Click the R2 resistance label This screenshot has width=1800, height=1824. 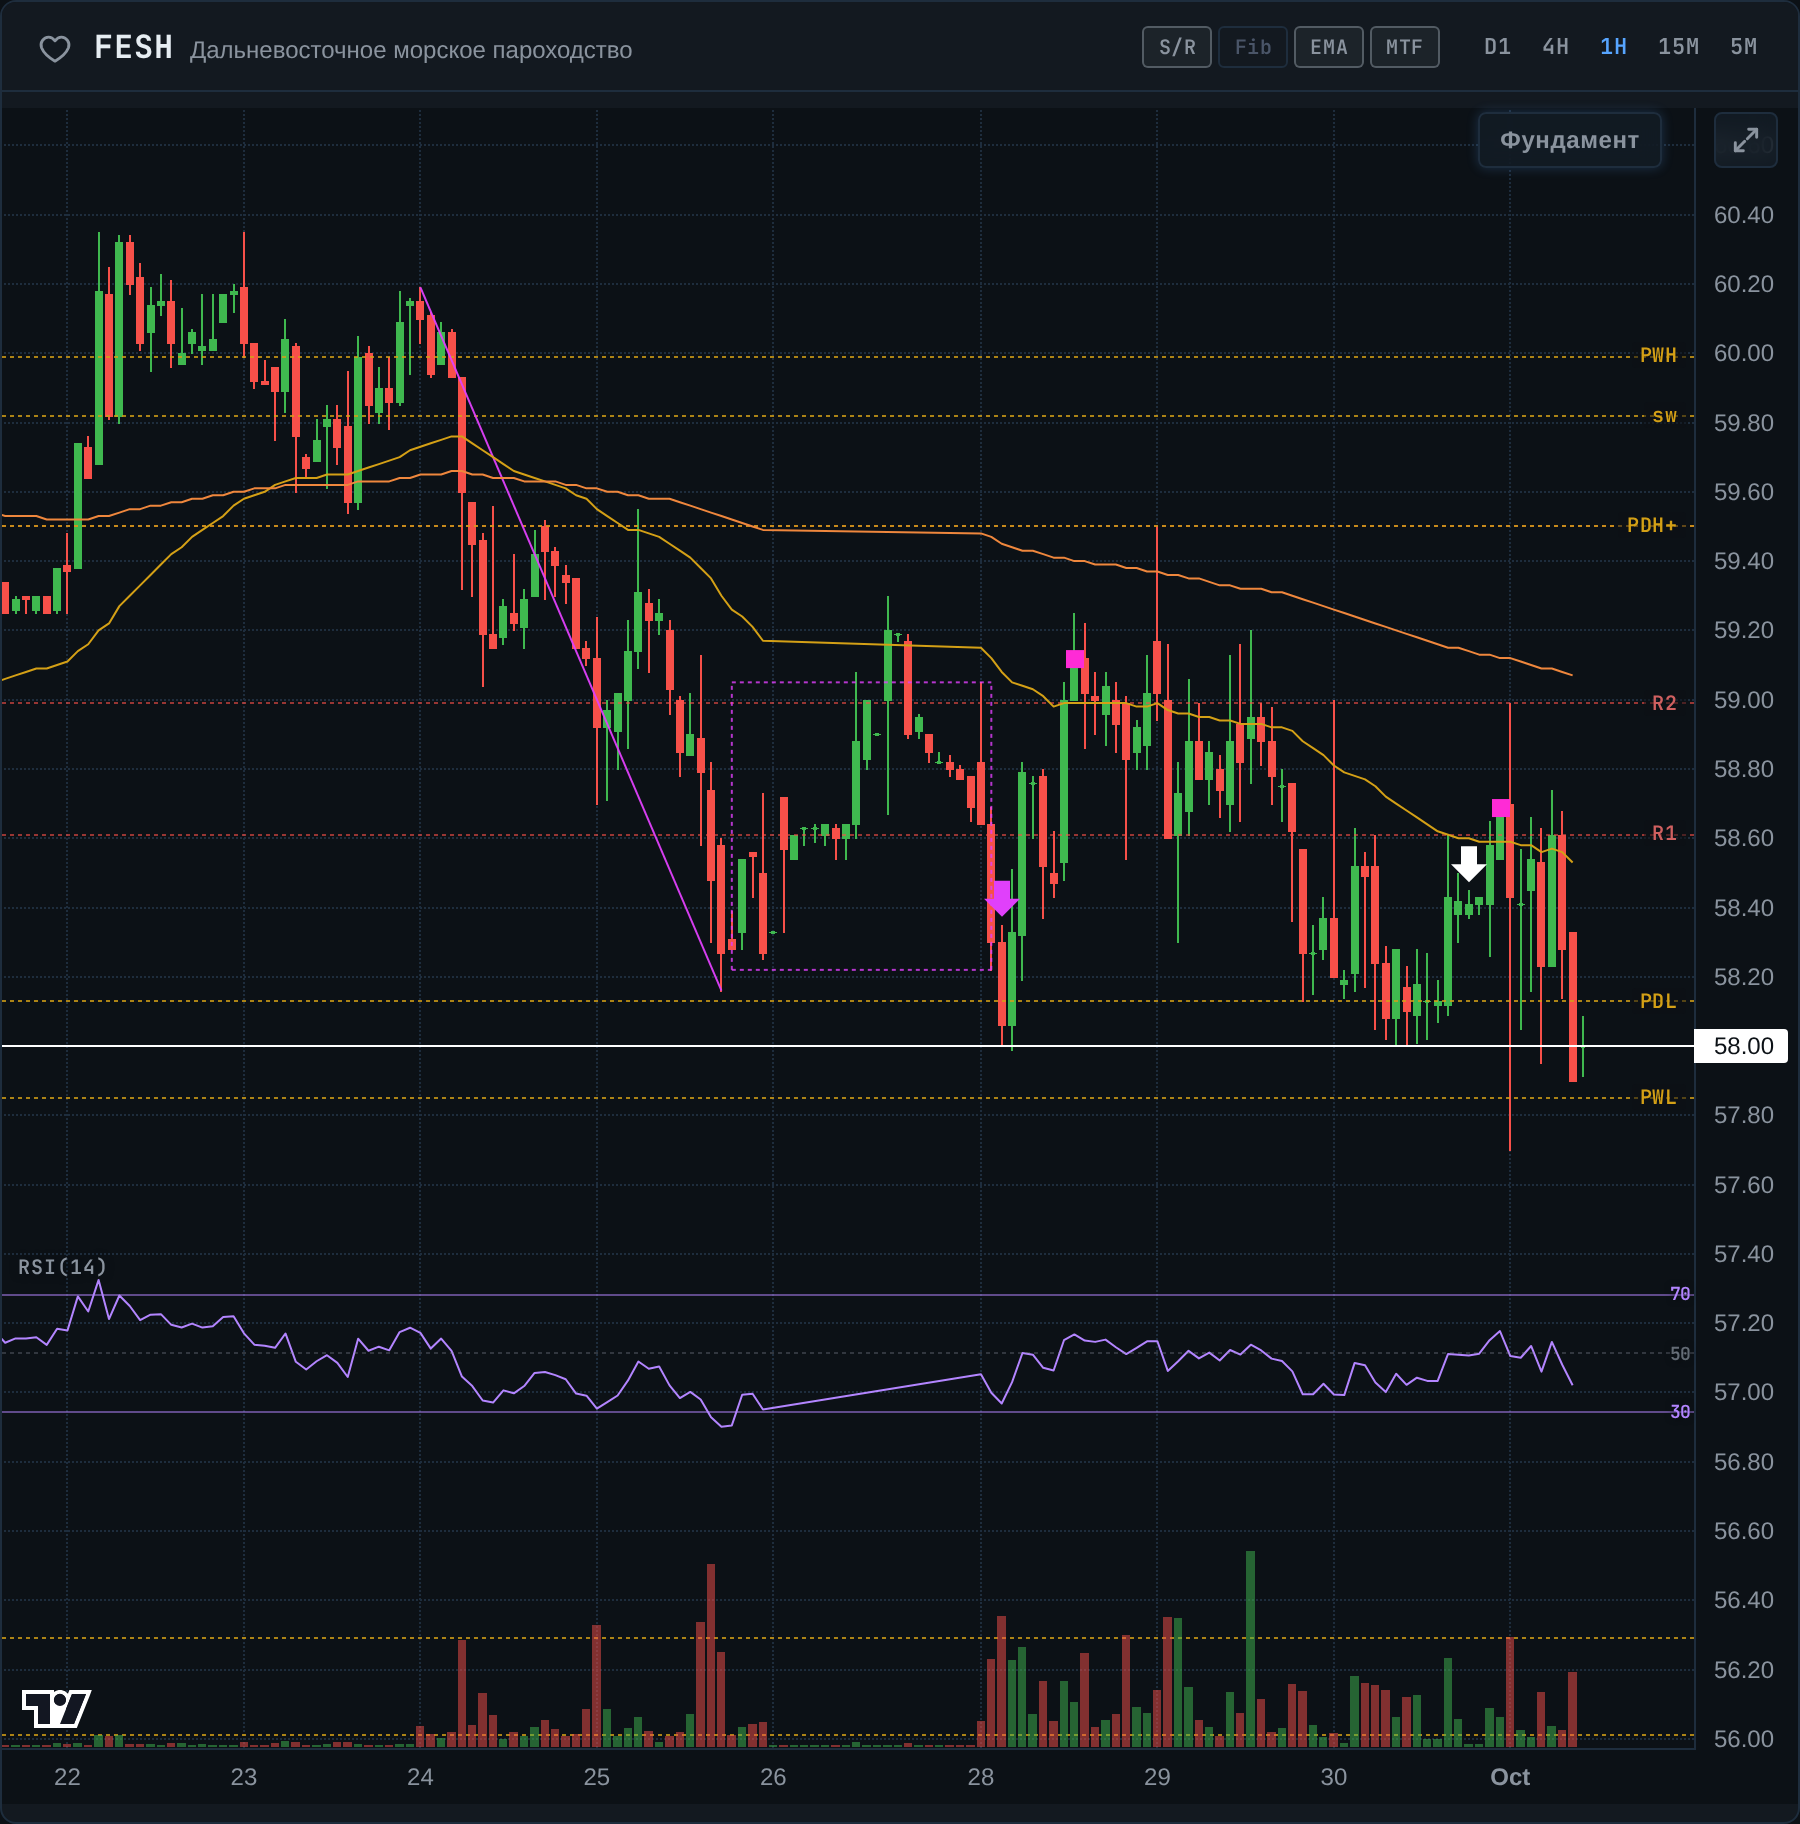[1664, 703]
